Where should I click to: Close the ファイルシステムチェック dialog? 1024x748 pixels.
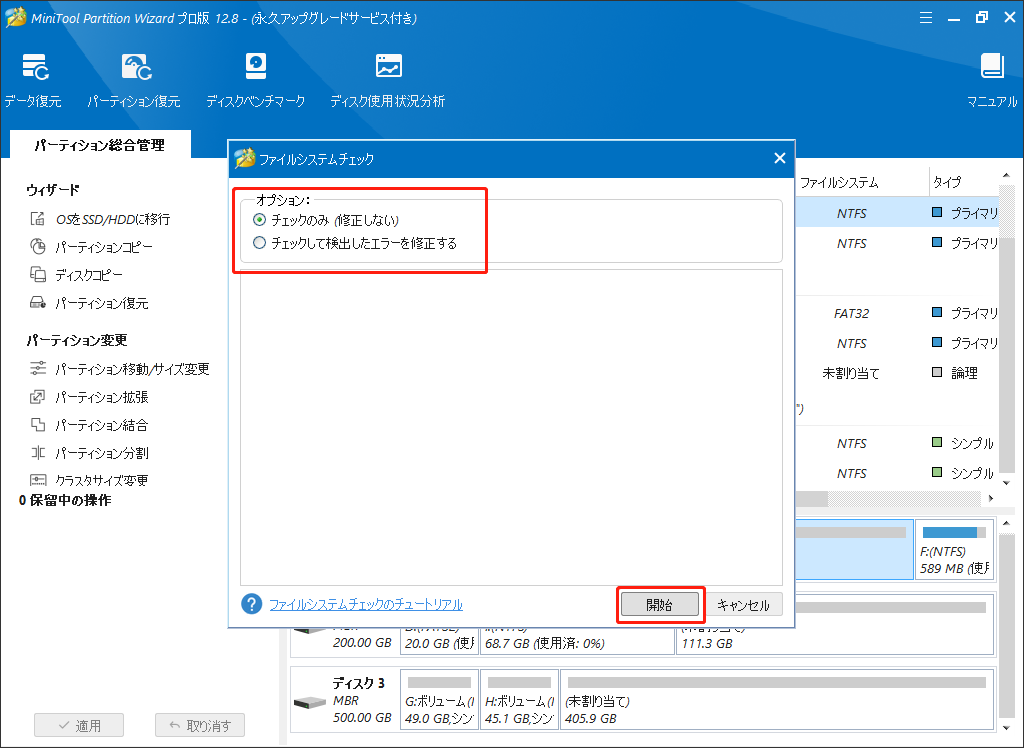(780, 158)
